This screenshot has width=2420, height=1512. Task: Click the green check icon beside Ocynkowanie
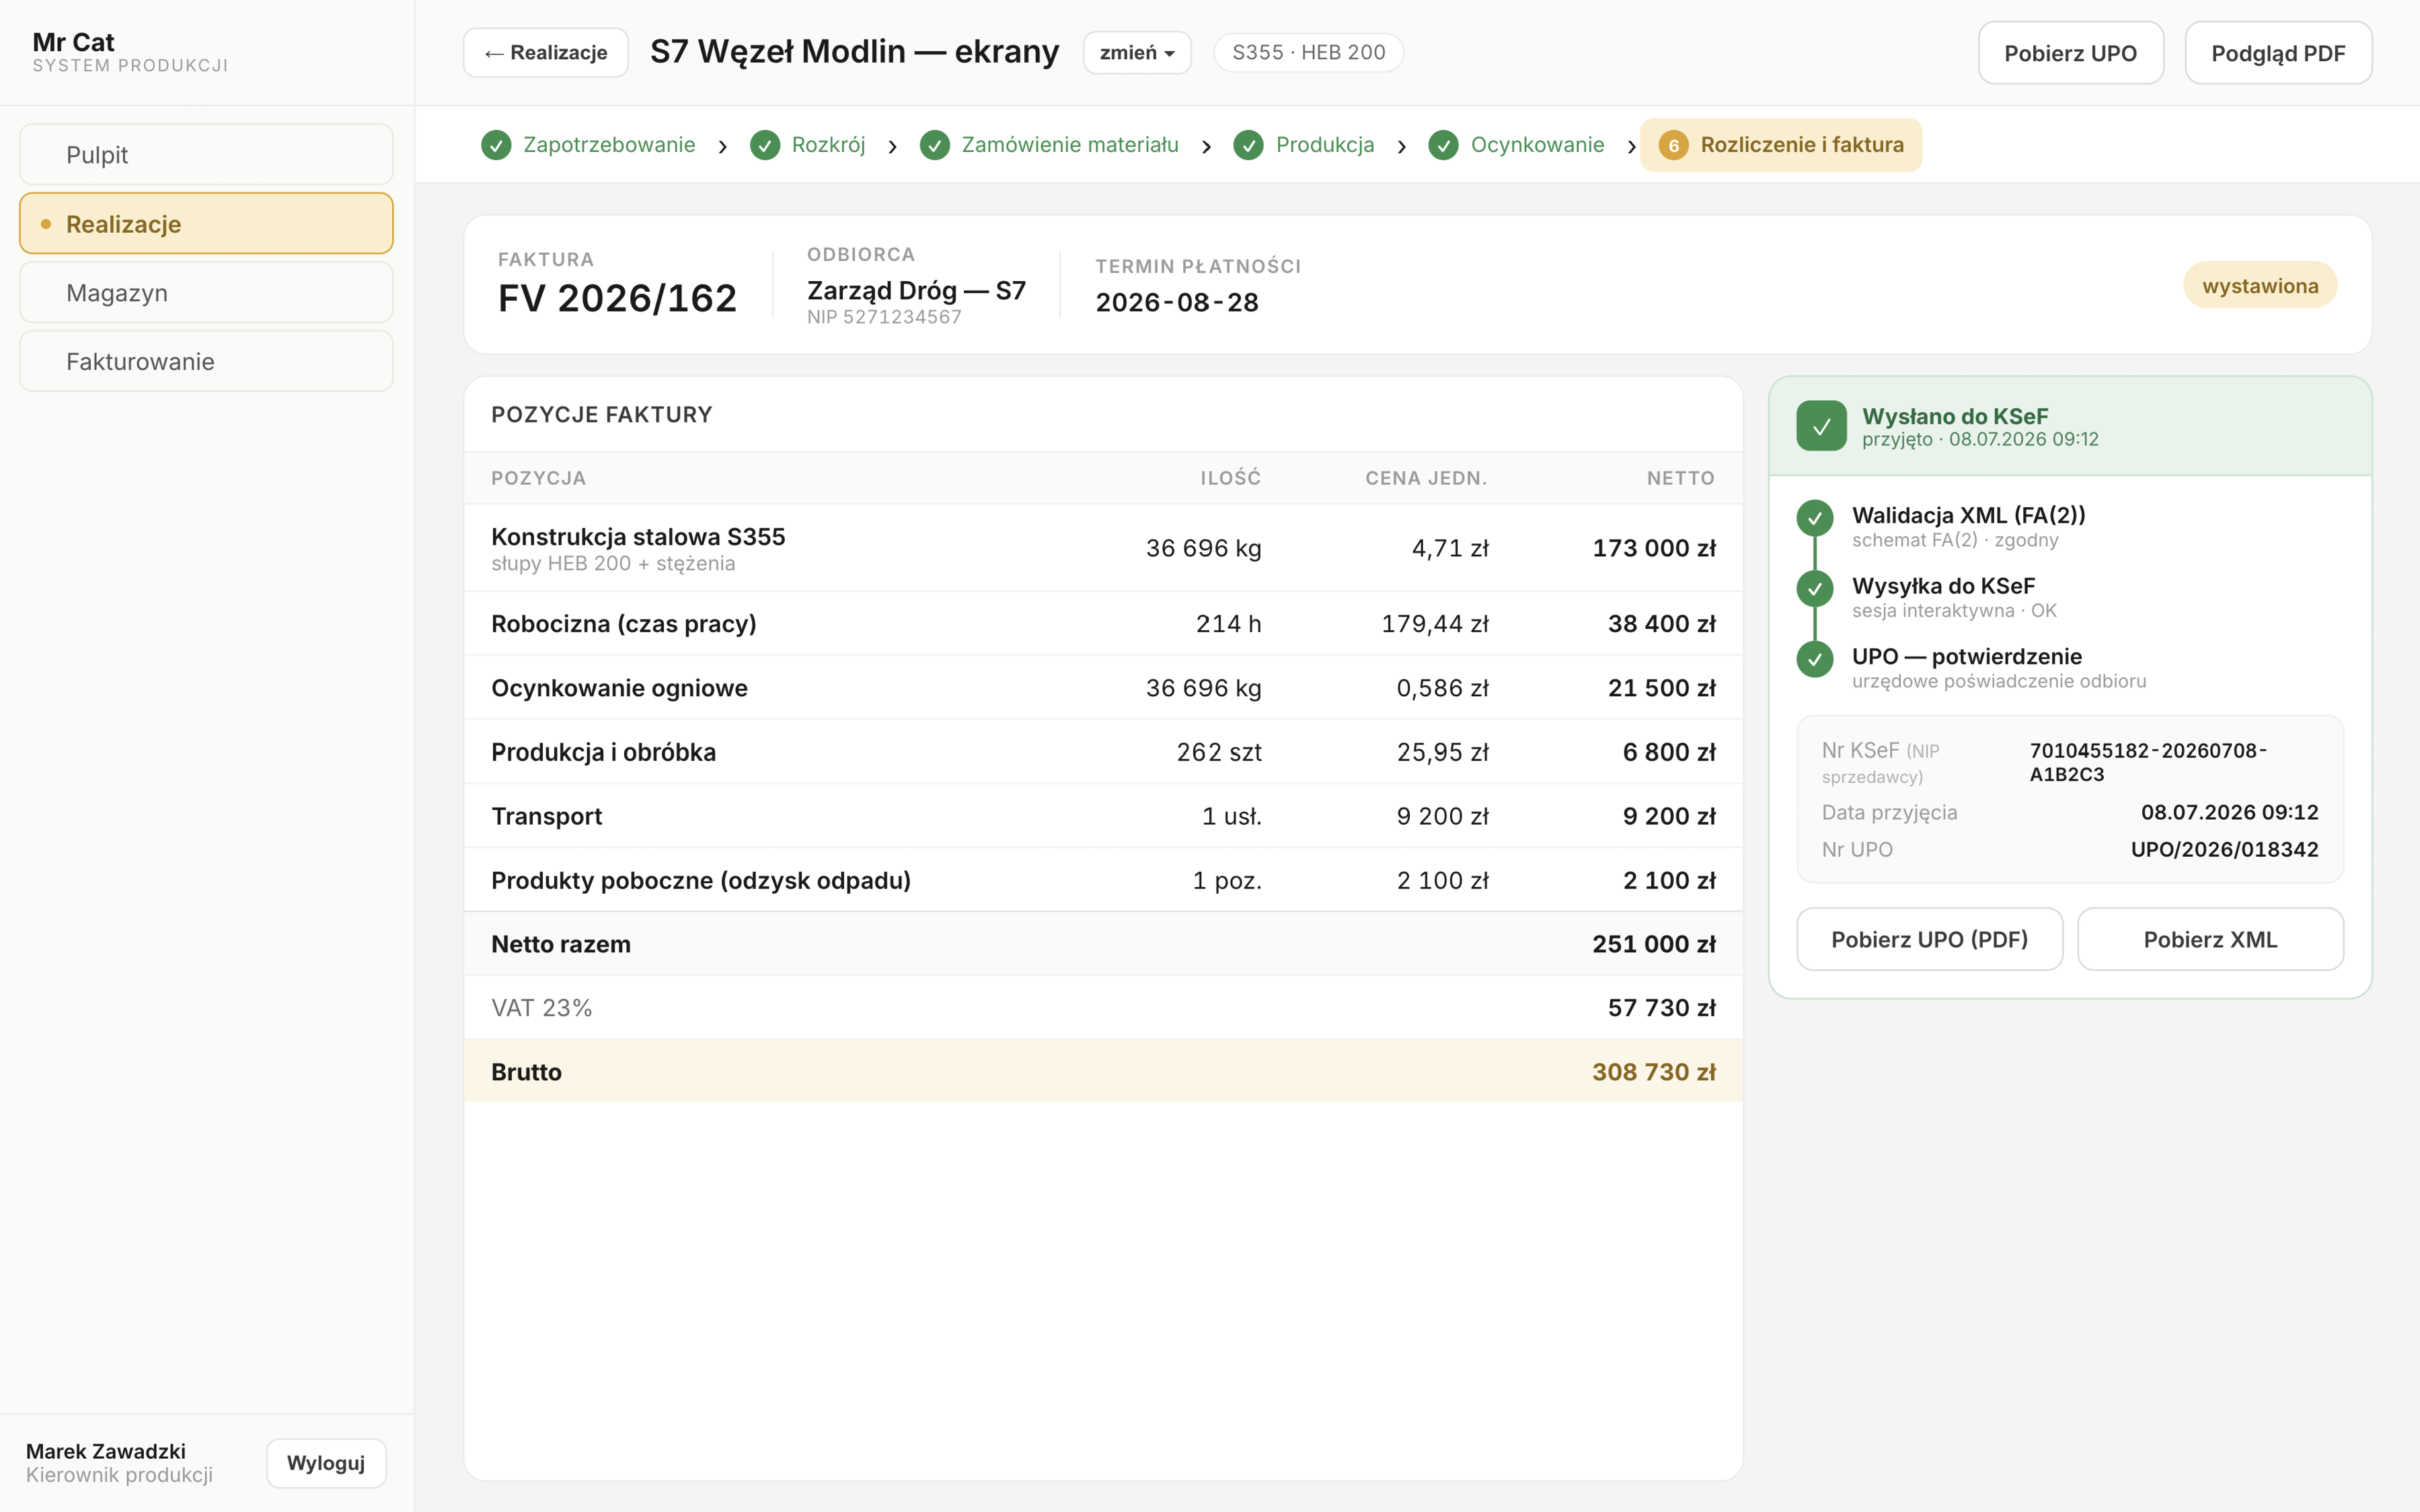(x=1443, y=146)
